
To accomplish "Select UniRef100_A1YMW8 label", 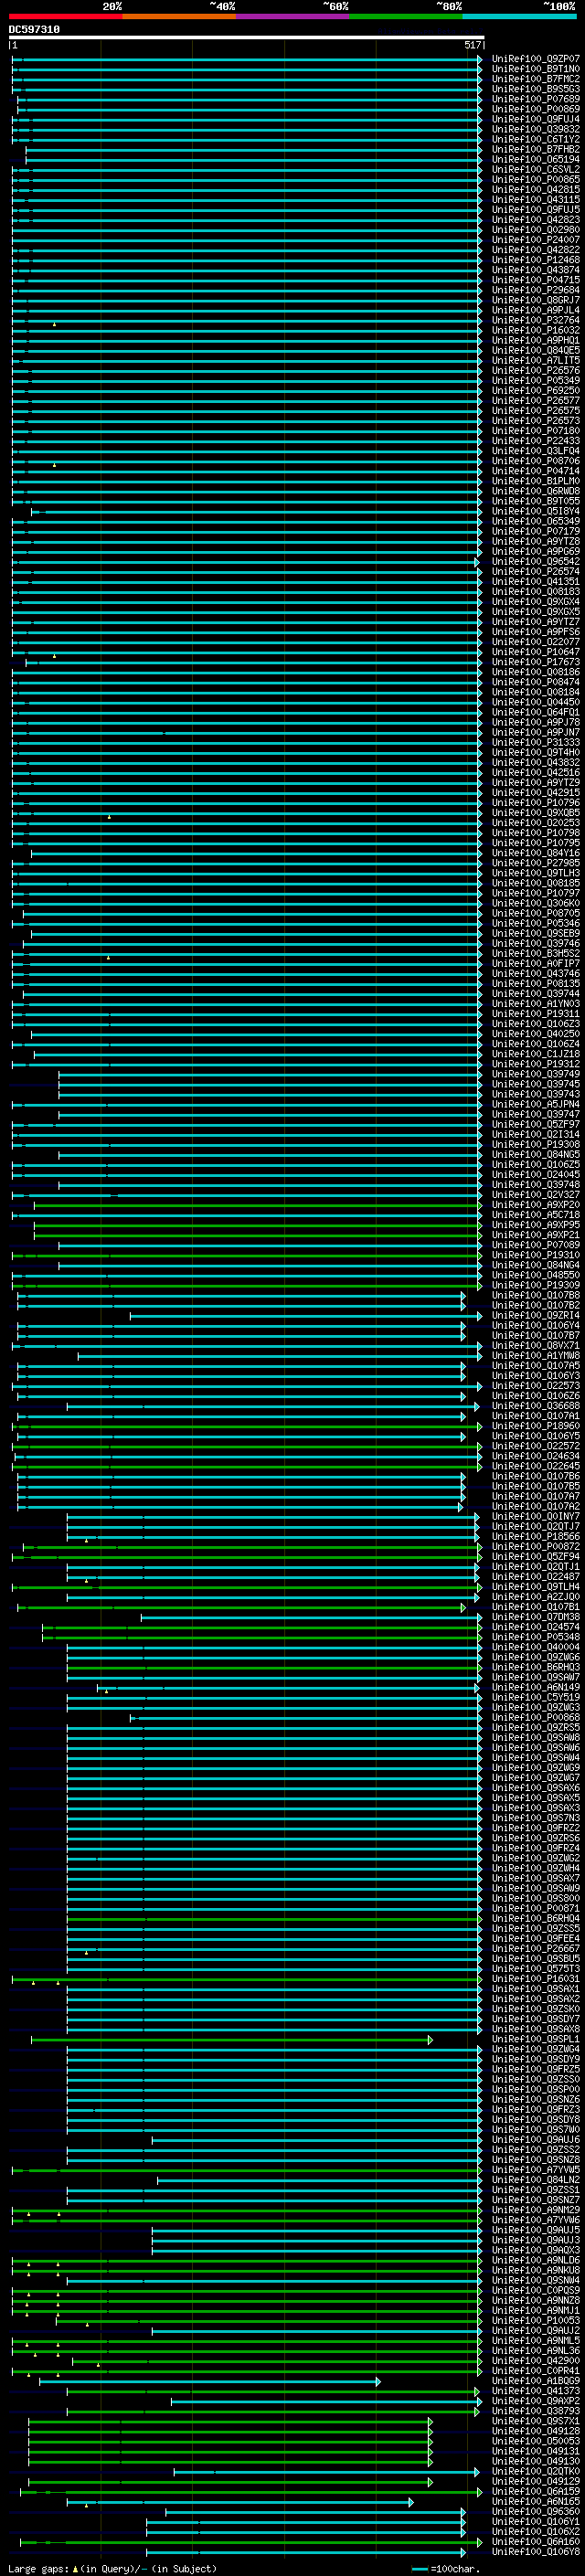I will 536,1355.
